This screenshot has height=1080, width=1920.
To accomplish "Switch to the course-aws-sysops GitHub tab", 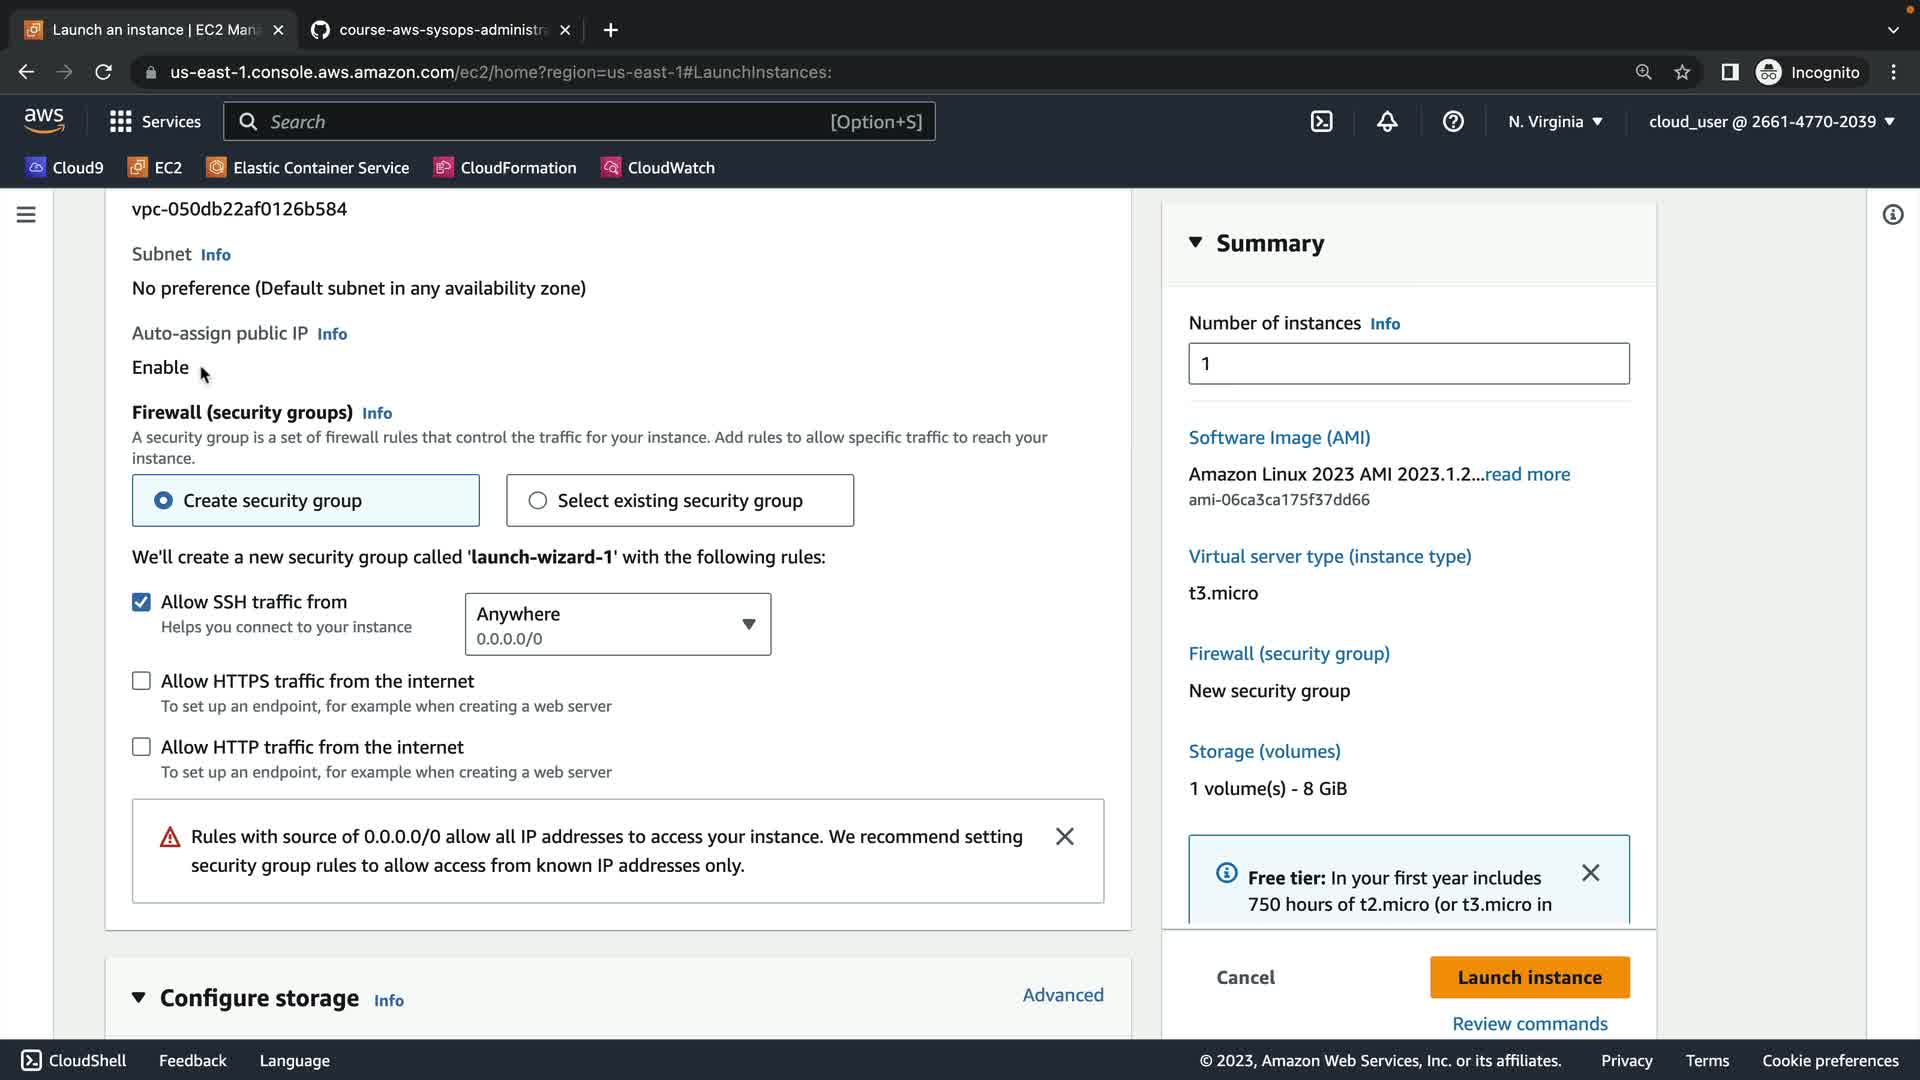I will tap(440, 30).
